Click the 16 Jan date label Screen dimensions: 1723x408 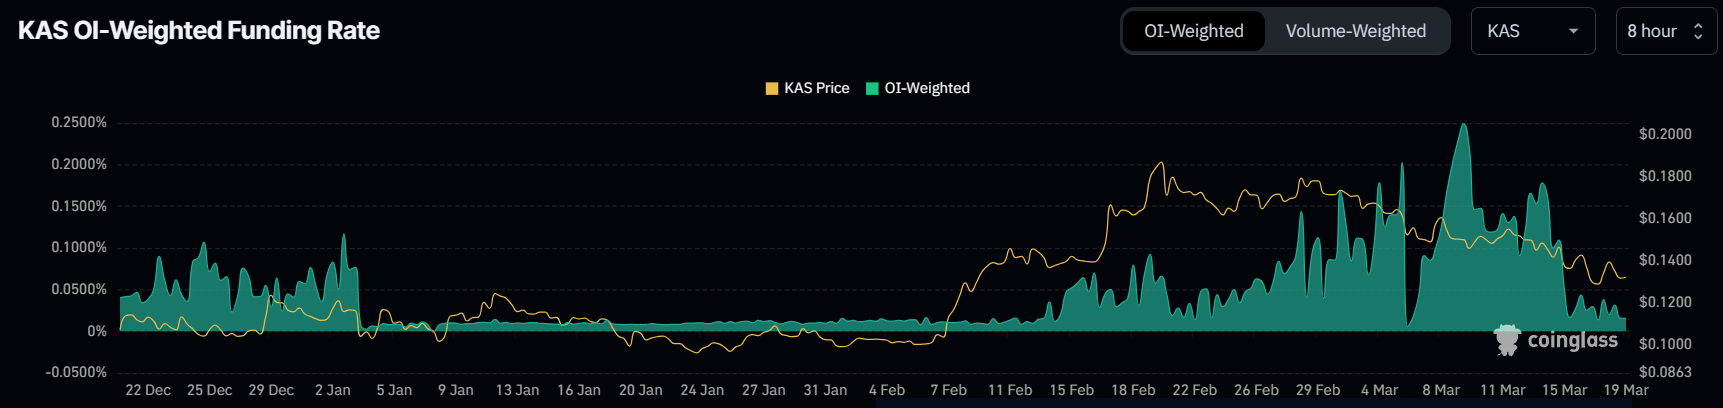579,390
